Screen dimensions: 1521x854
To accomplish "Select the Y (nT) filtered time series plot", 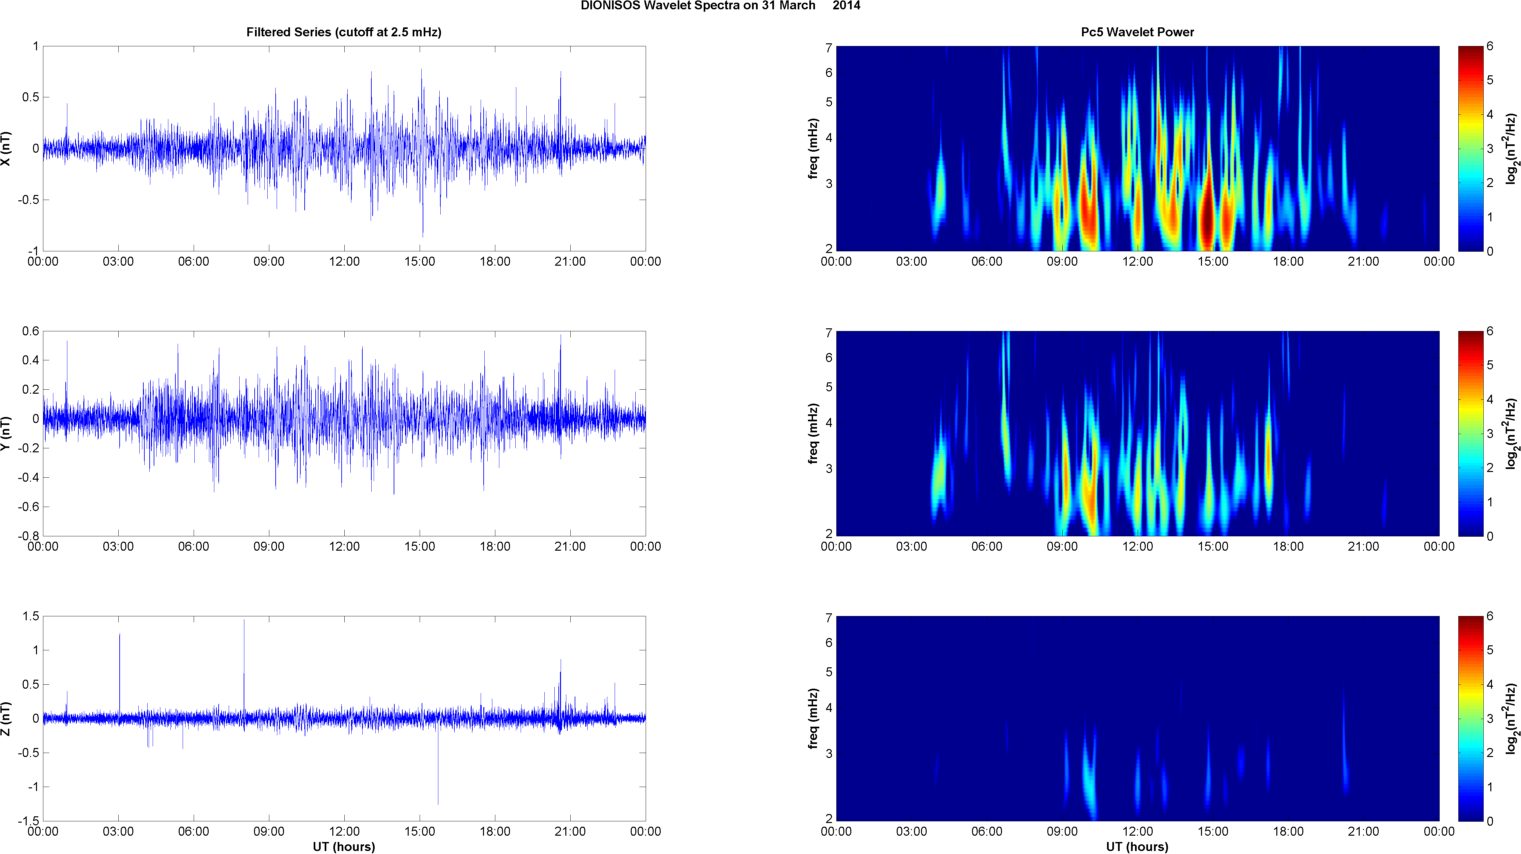I will [344, 433].
